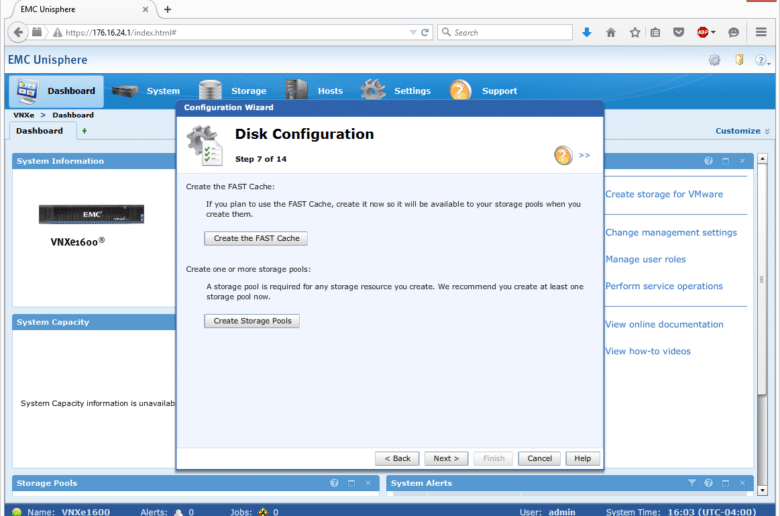Click help icon on System Alerts panel
Viewport: 780px width, 516px height.
click(708, 483)
